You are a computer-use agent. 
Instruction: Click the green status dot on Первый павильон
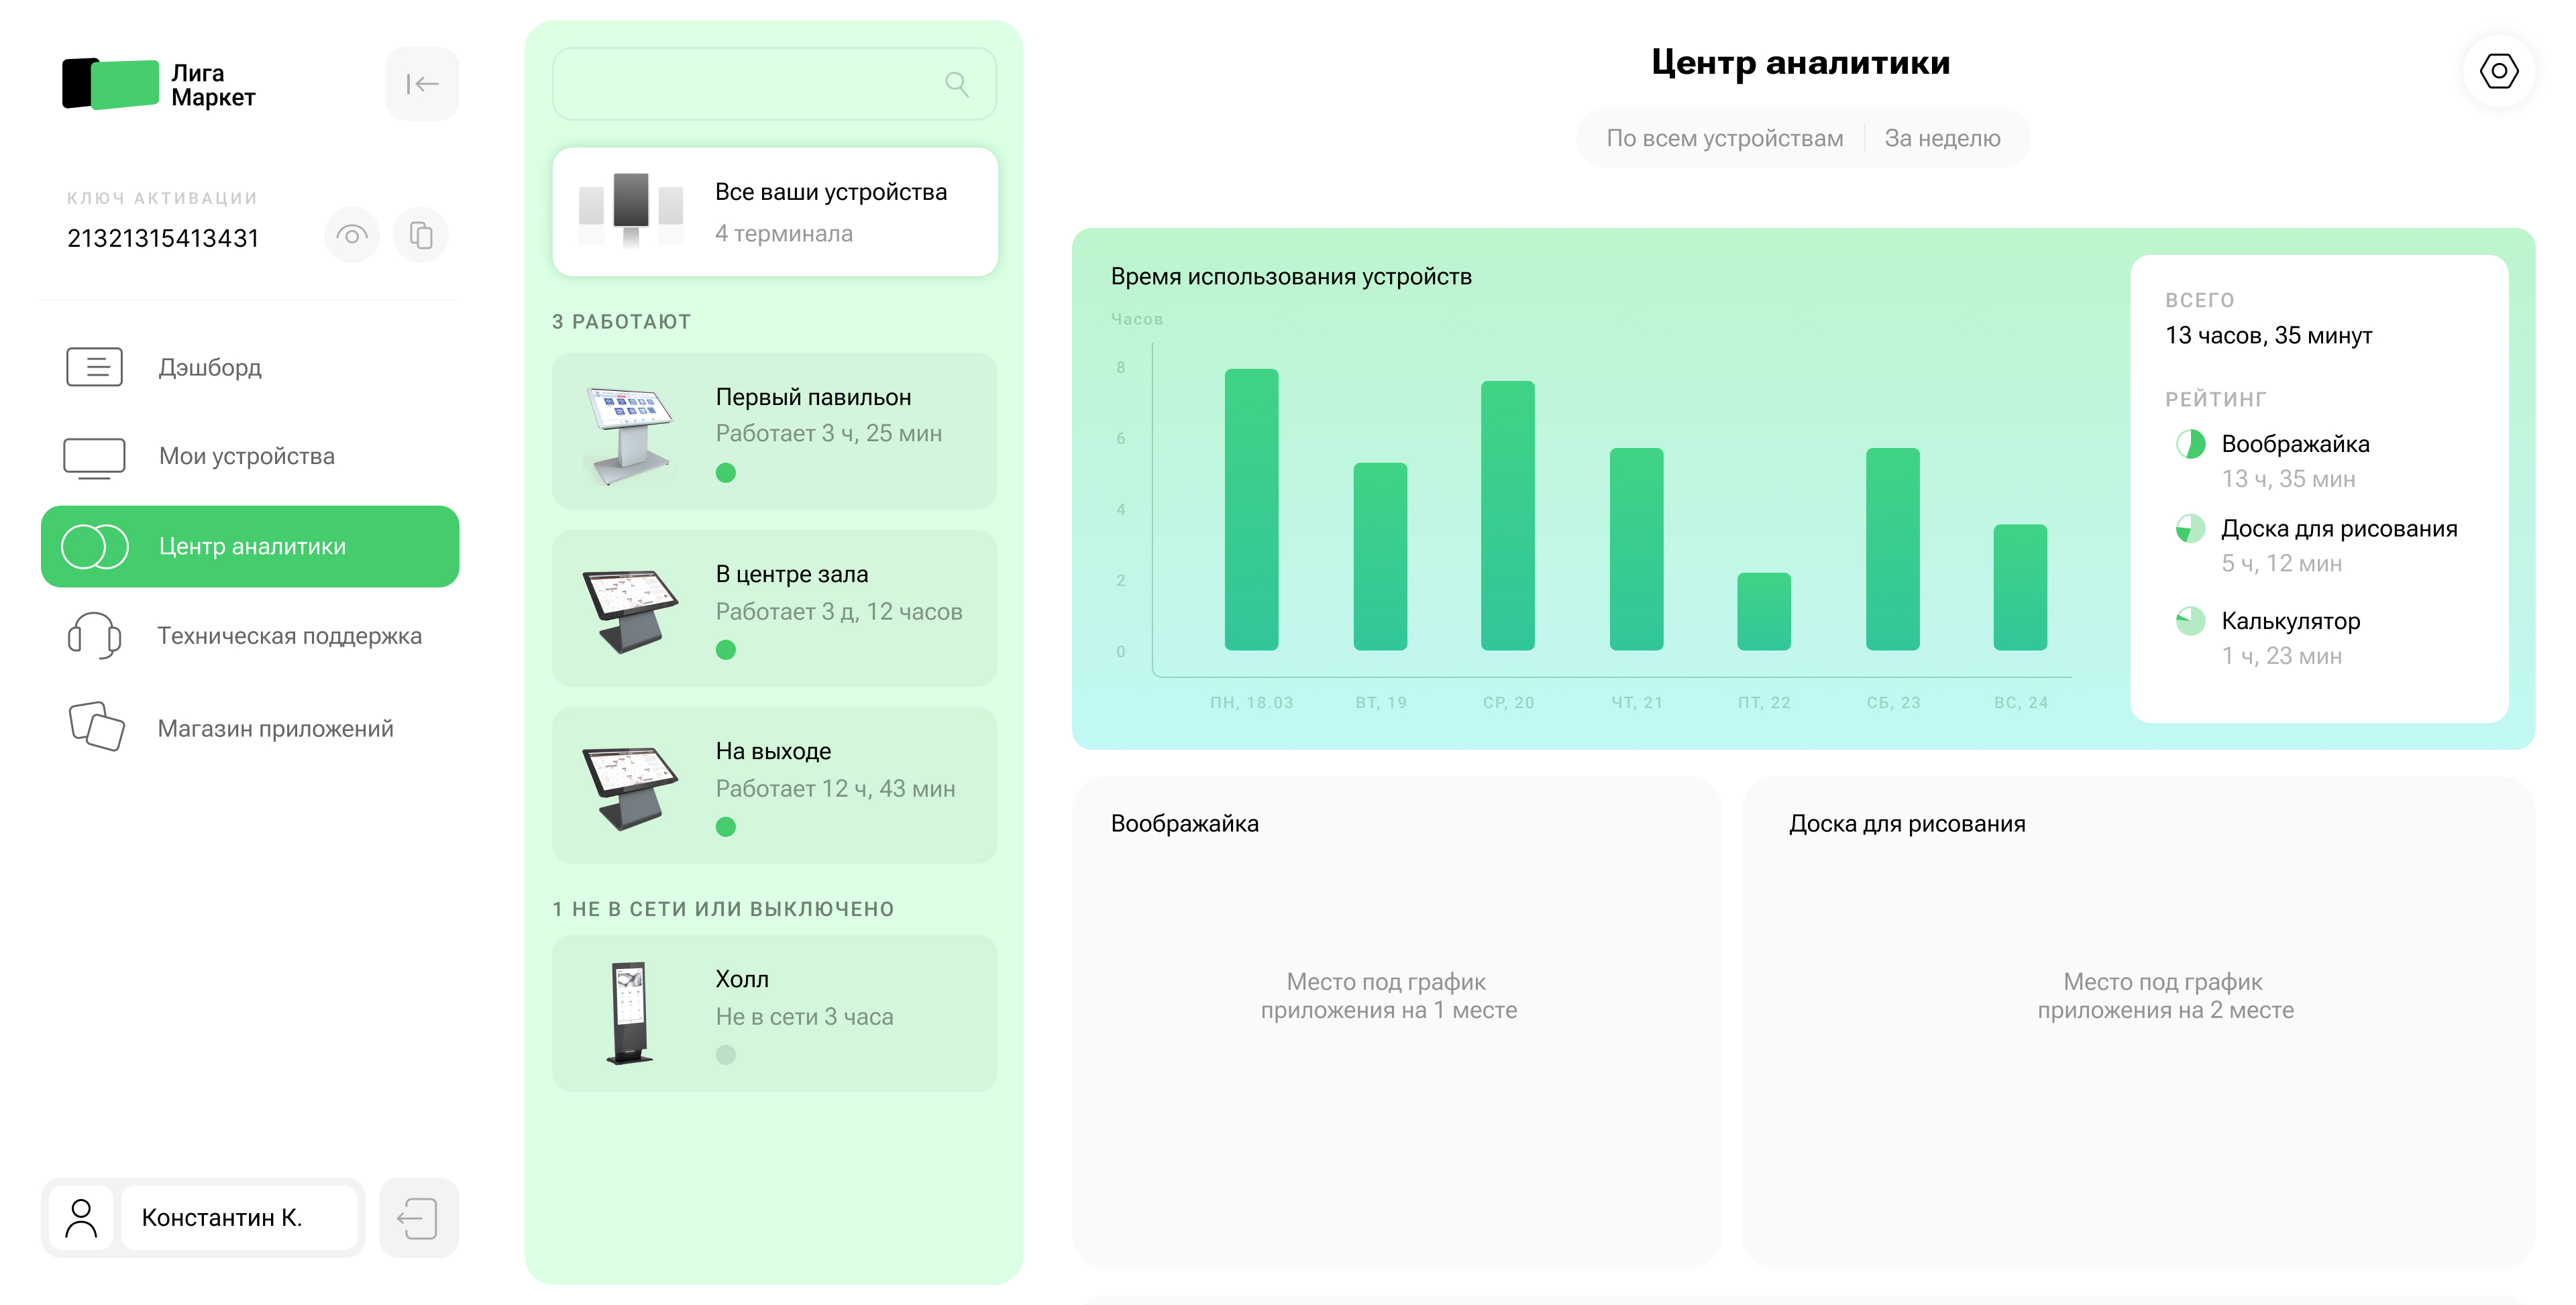click(725, 473)
